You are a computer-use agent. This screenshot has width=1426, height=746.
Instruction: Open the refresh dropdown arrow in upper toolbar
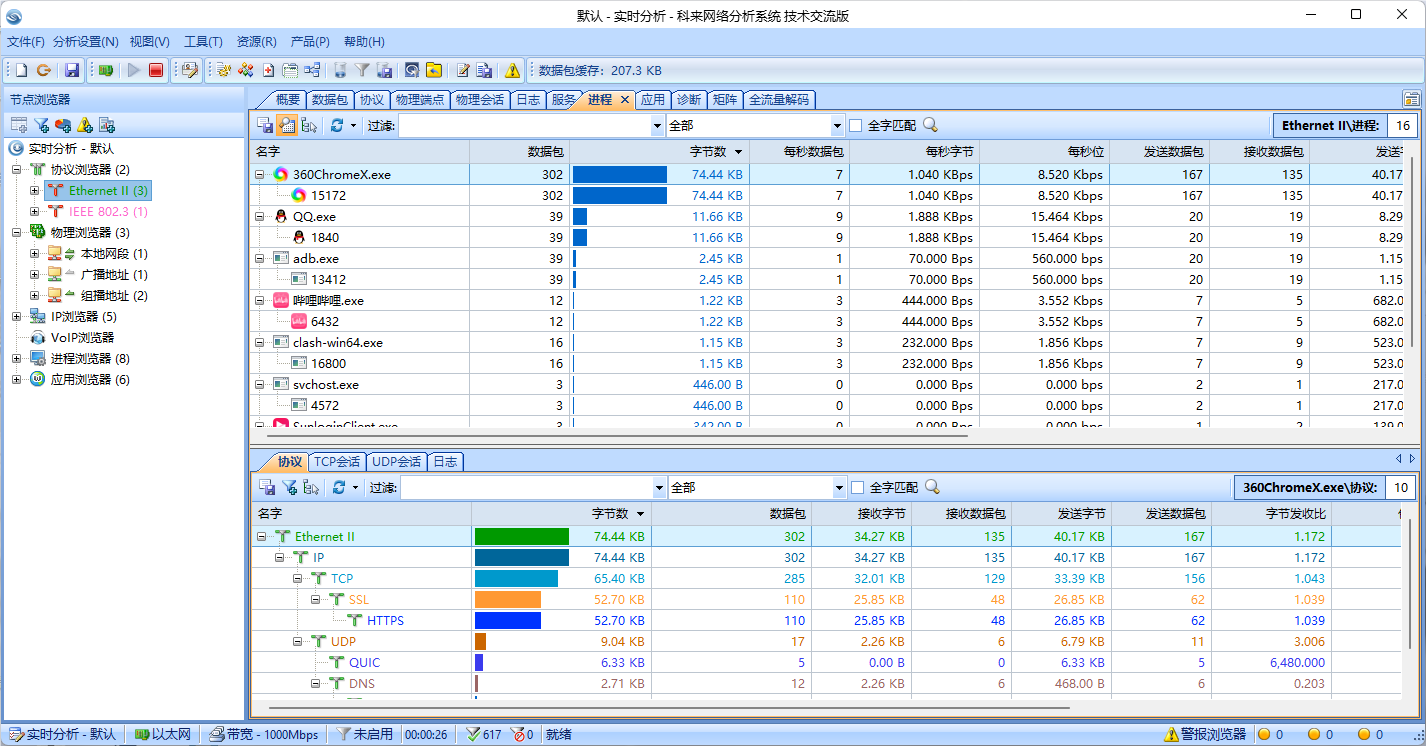point(352,125)
